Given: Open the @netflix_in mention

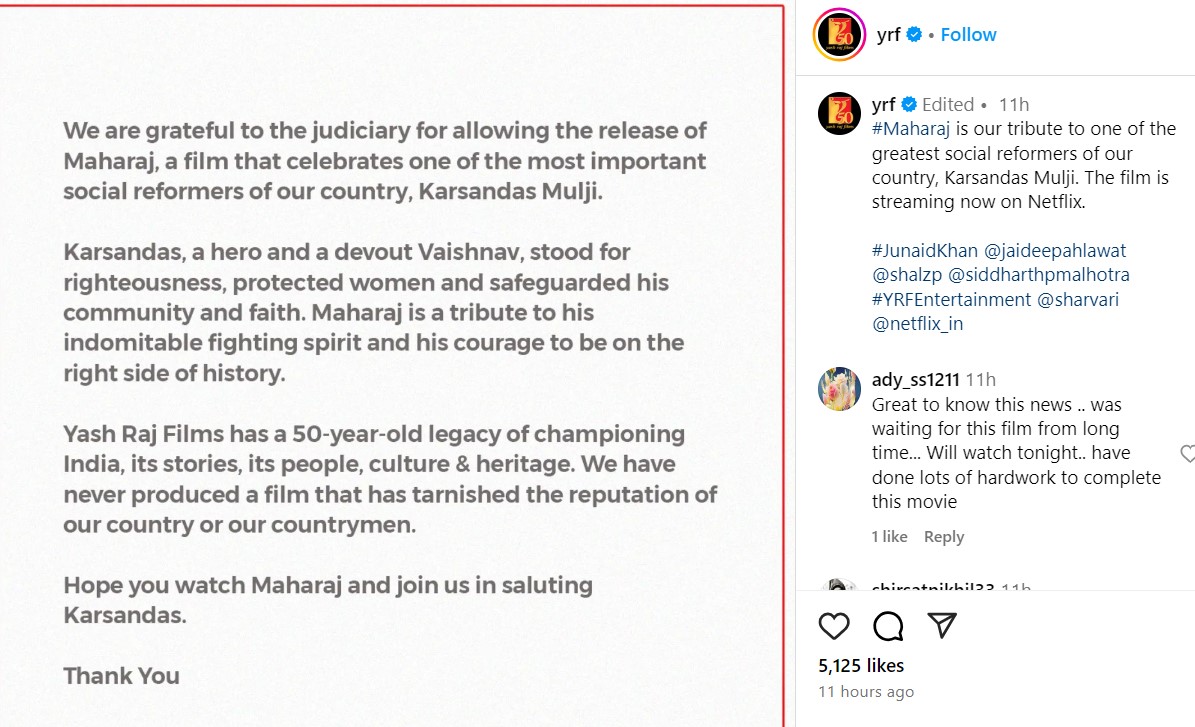Looking at the screenshot, I should pyautogui.click(x=918, y=323).
